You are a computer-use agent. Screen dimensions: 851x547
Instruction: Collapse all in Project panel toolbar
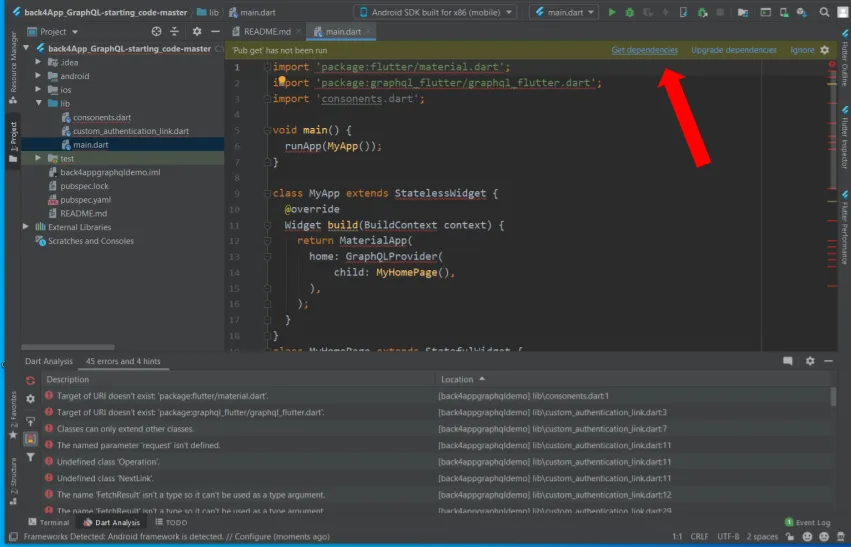(x=174, y=31)
